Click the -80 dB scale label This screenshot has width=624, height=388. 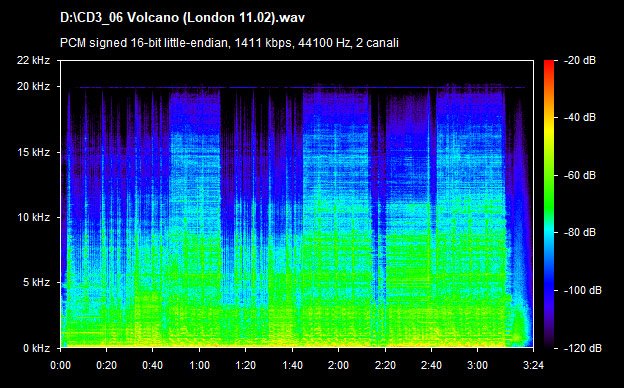579,232
